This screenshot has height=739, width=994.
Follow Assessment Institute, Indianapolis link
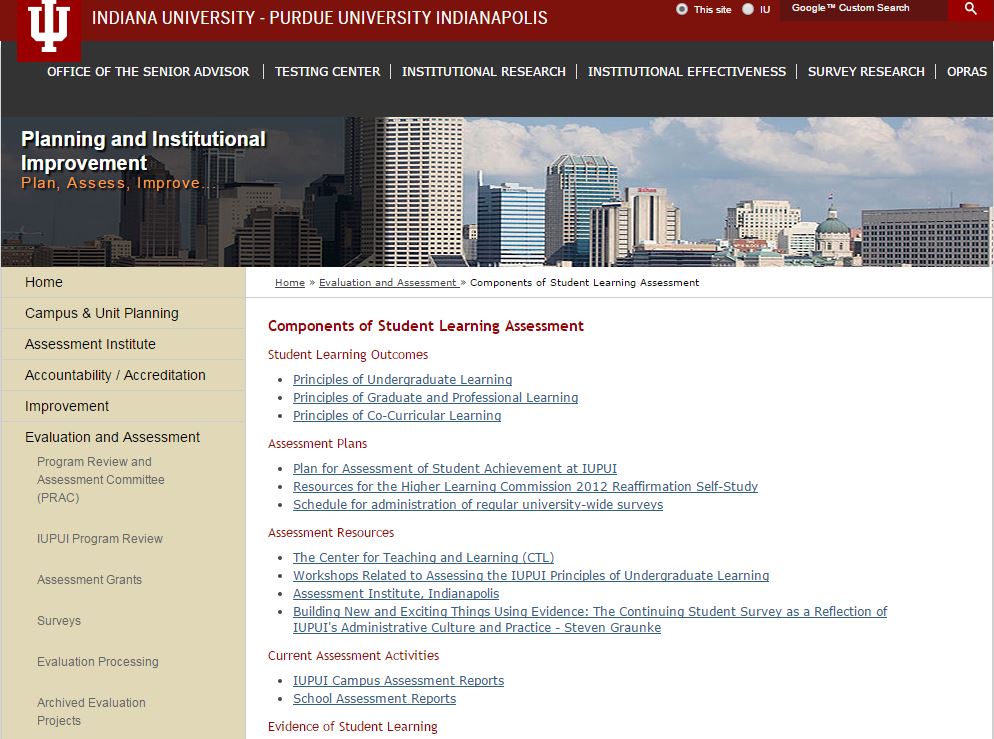tap(396, 594)
